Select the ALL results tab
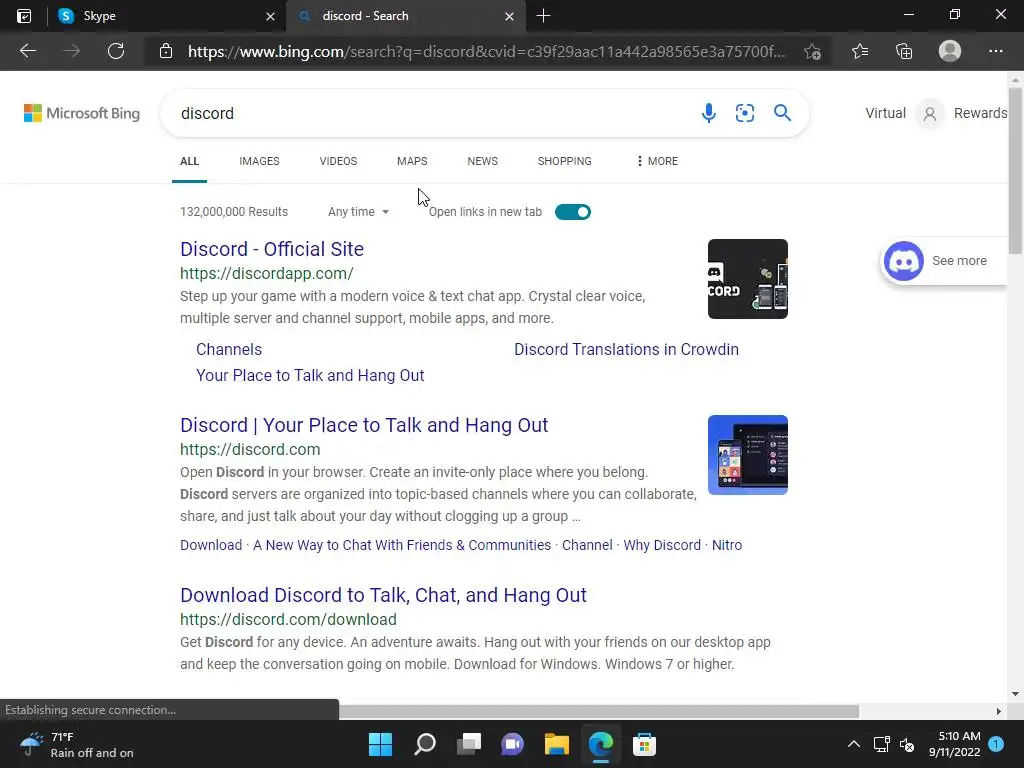The width and height of the screenshot is (1024, 768). pyautogui.click(x=189, y=161)
